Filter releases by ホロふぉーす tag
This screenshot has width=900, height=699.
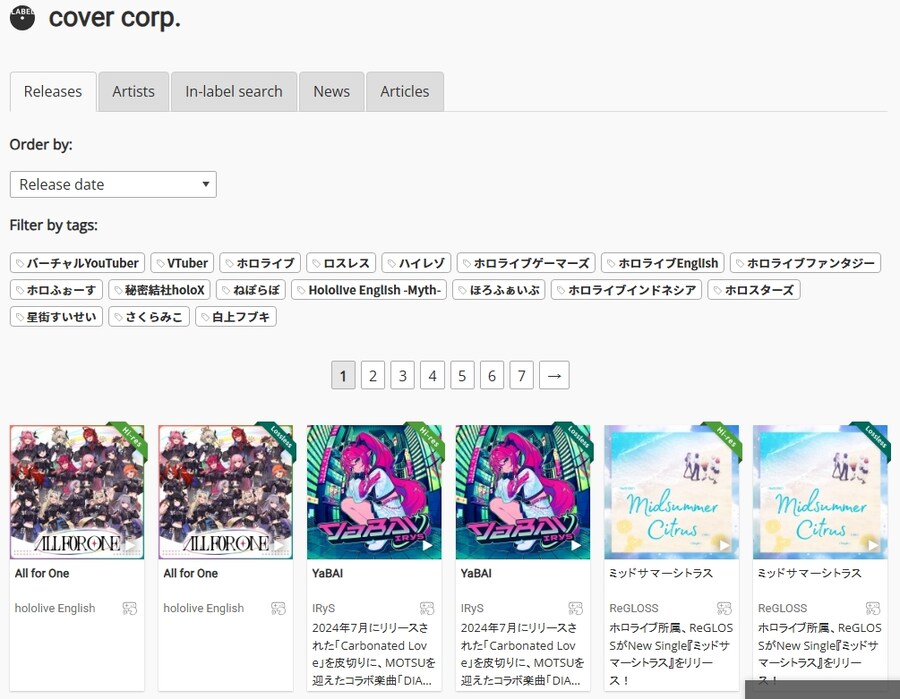pyautogui.click(x=56, y=290)
